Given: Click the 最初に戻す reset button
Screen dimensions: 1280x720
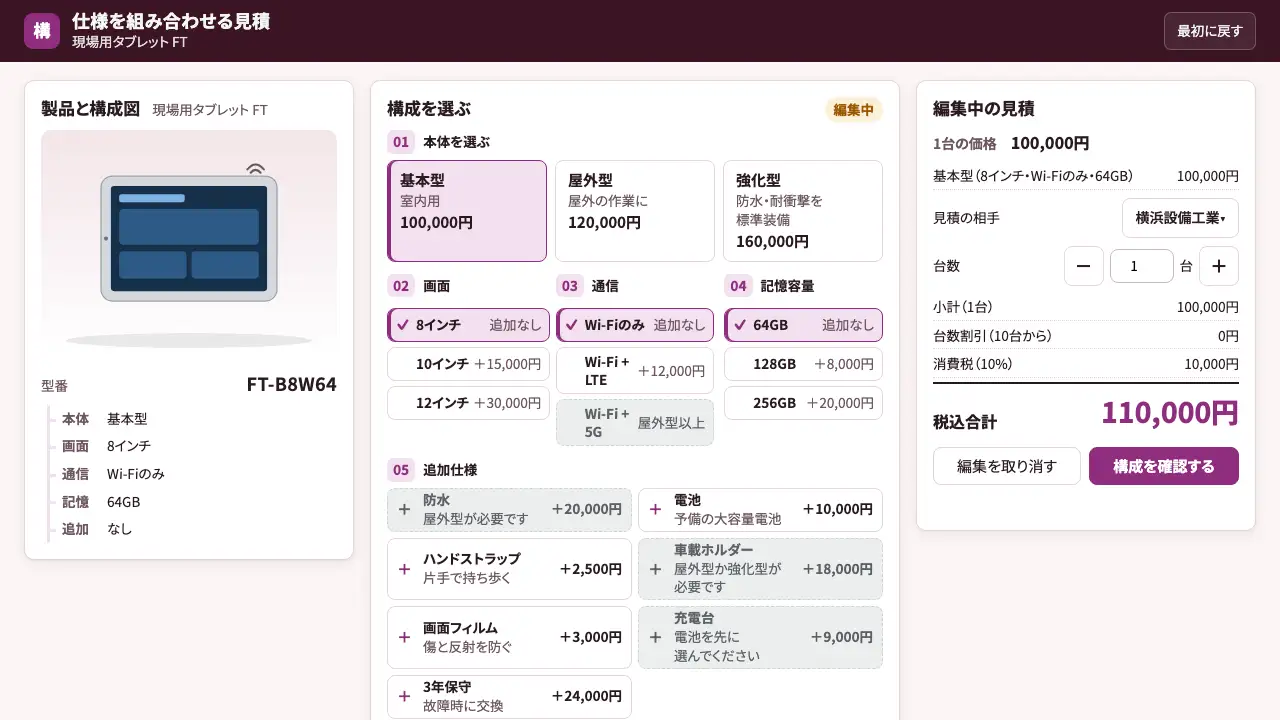Looking at the screenshot, I should 1210,31.
